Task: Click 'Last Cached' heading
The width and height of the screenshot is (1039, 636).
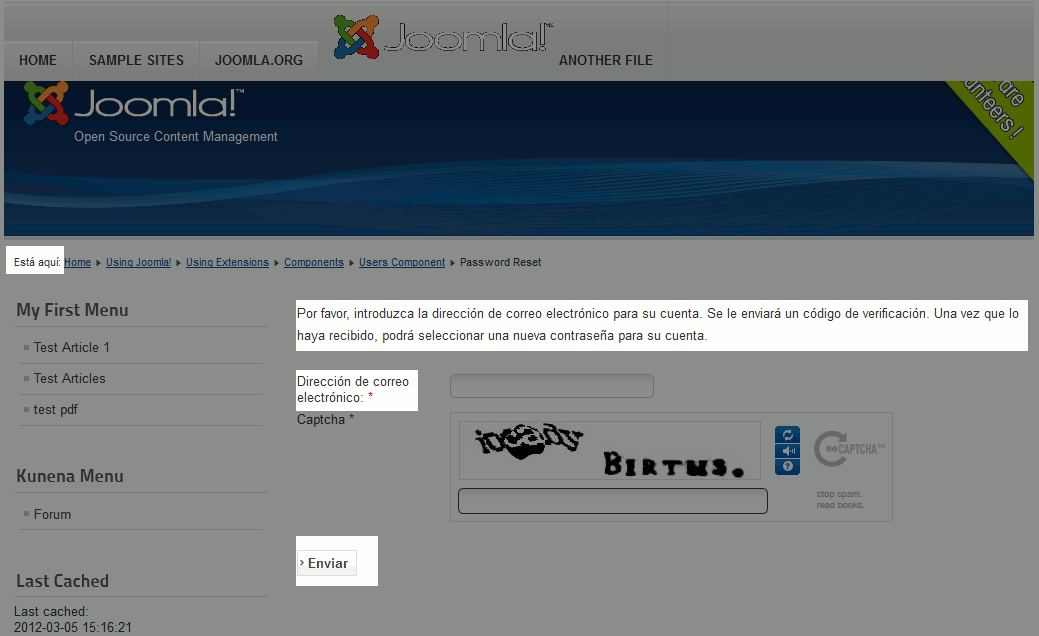Action: coord(62,581)
